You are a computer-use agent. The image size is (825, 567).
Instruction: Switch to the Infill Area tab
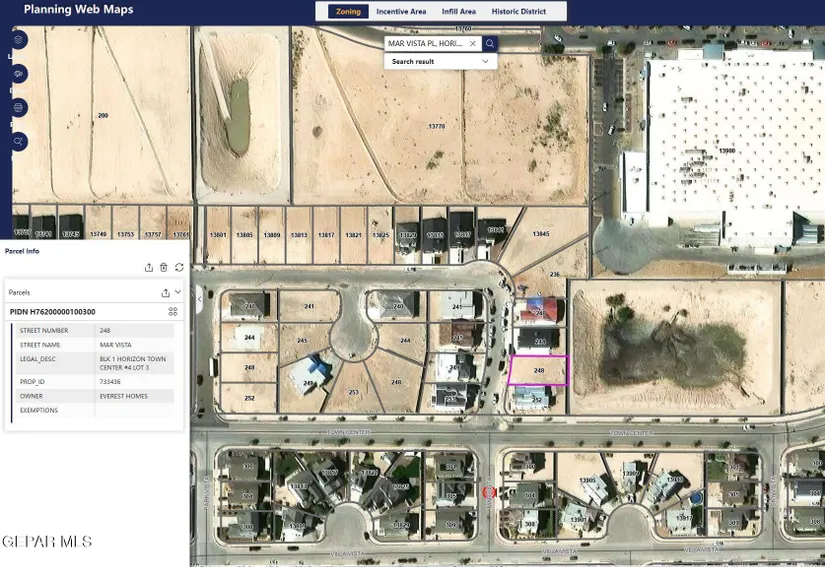(458, 12)
